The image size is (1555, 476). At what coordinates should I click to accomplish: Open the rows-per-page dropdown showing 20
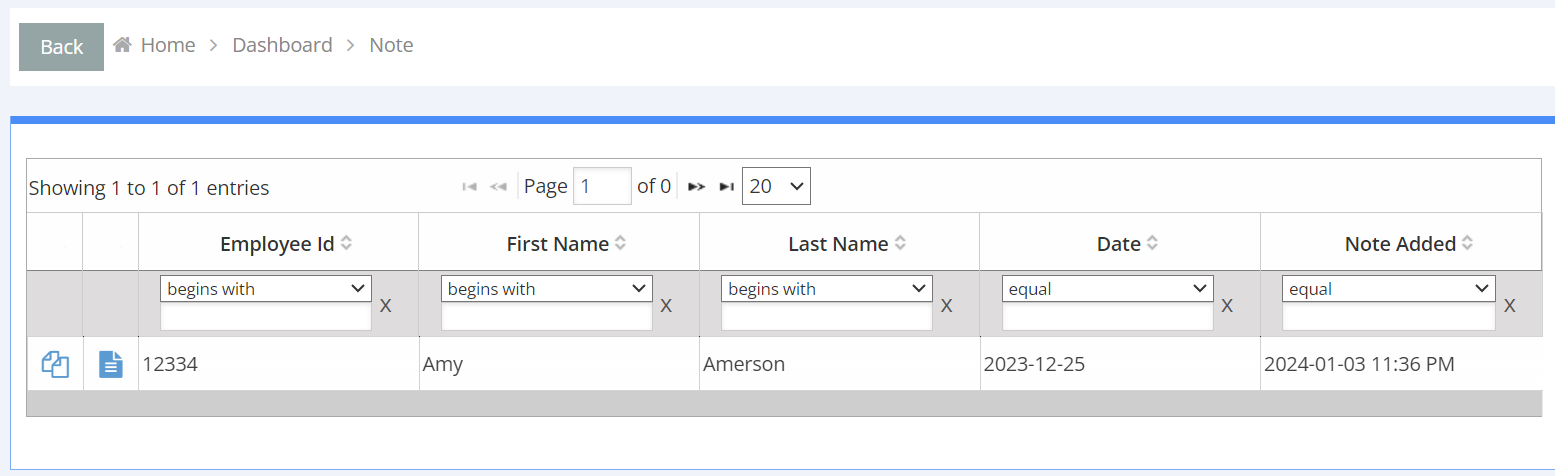(x=776, y=186)
